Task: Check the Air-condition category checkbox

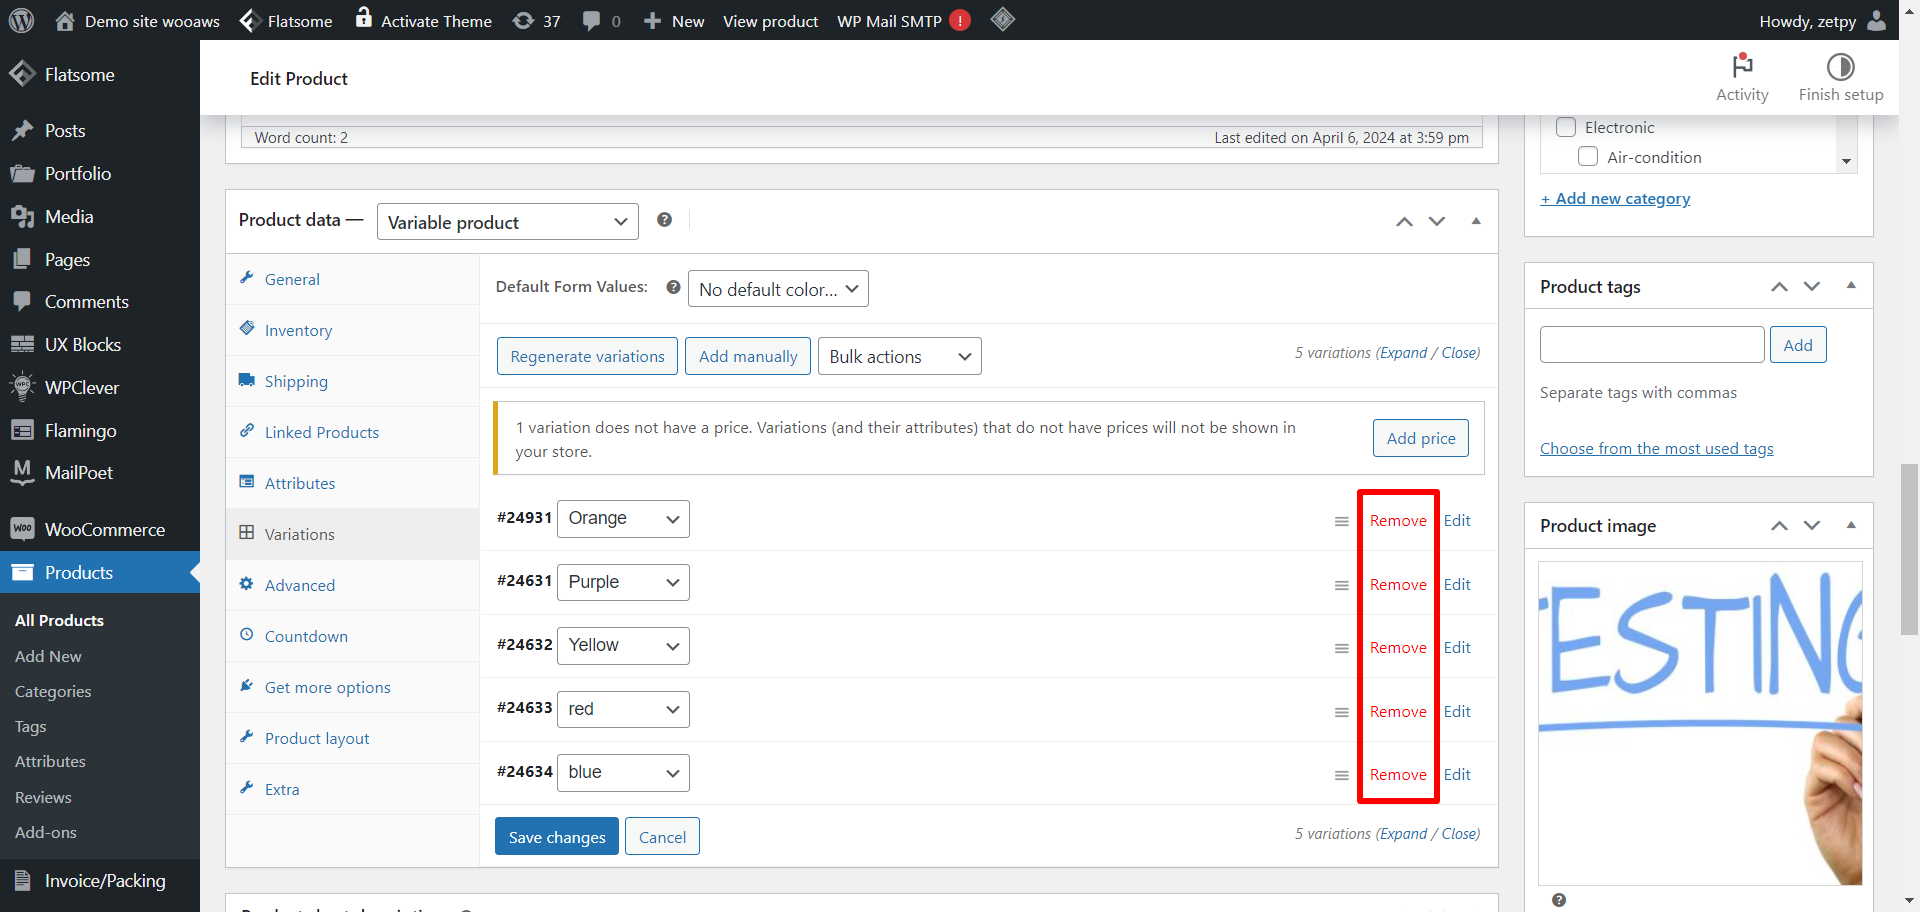Action: (x=1588, y=157)
